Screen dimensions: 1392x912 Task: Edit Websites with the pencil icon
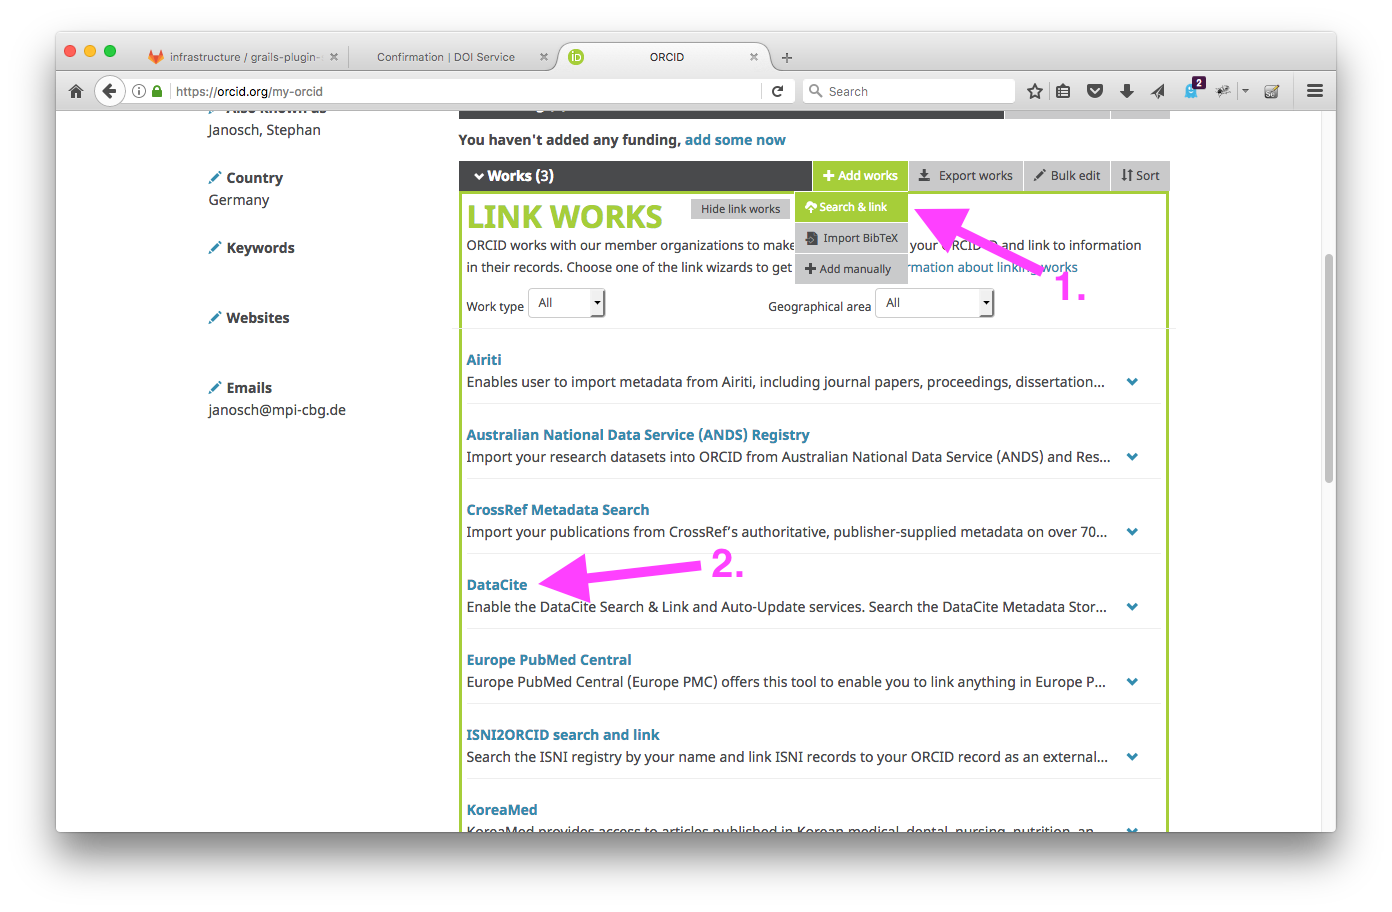coord(214,317)
